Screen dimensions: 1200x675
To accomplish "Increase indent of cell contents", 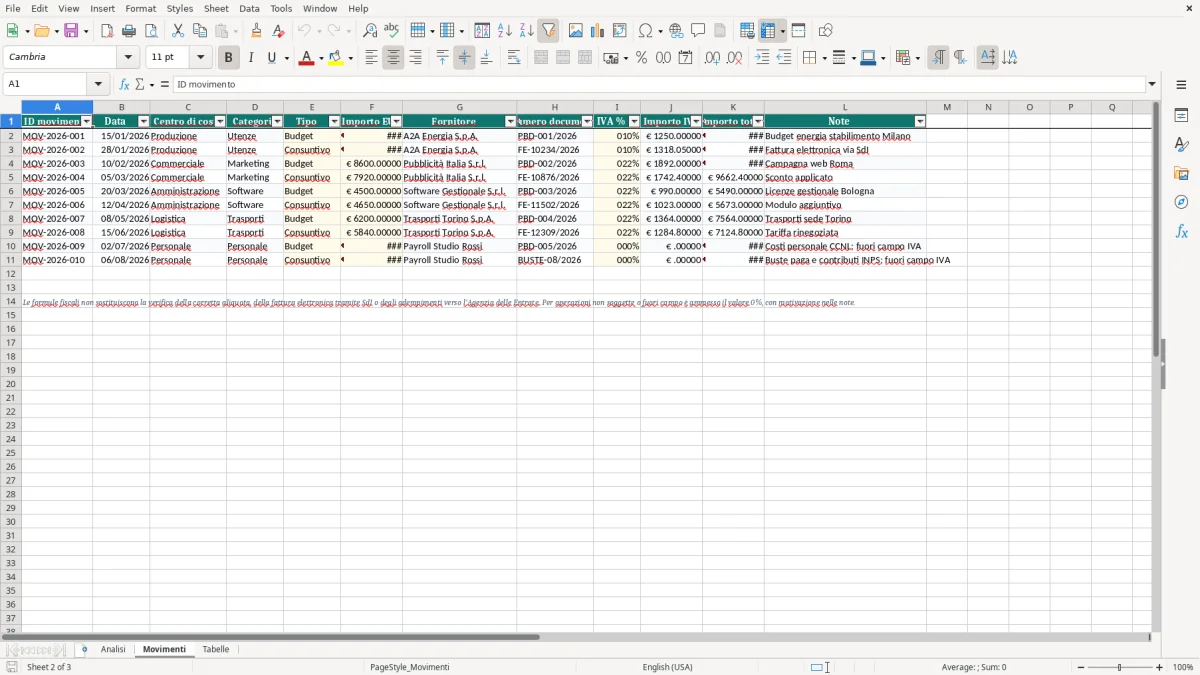I will click(762, 58).
